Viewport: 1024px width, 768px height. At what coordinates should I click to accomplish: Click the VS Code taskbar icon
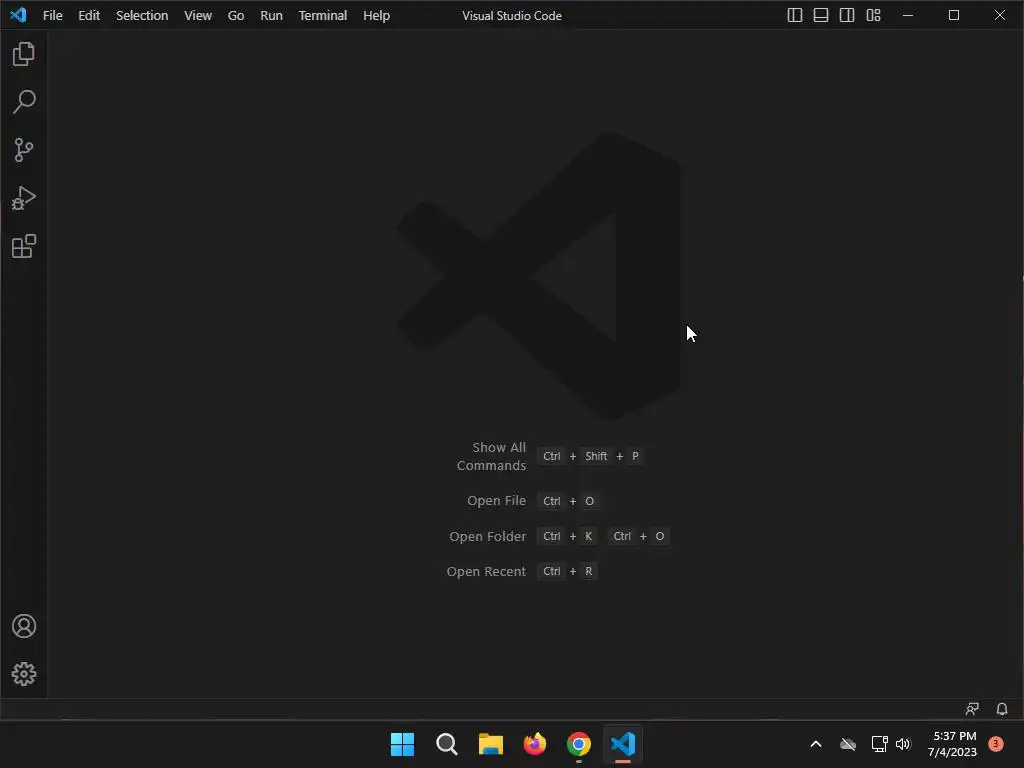[623, 744]
